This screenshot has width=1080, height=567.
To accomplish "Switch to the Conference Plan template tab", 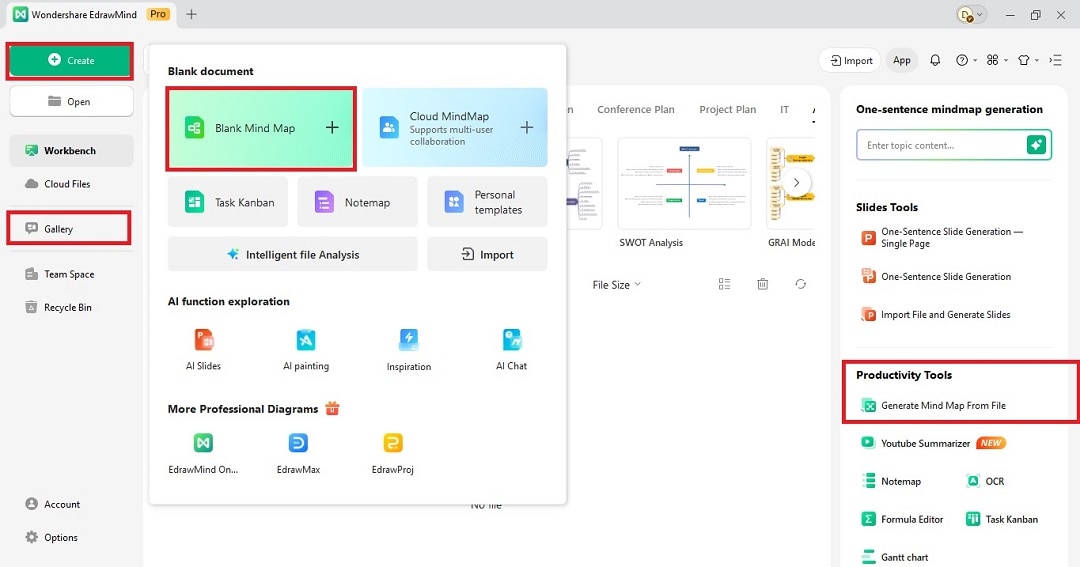I will (x=636, y=110).
